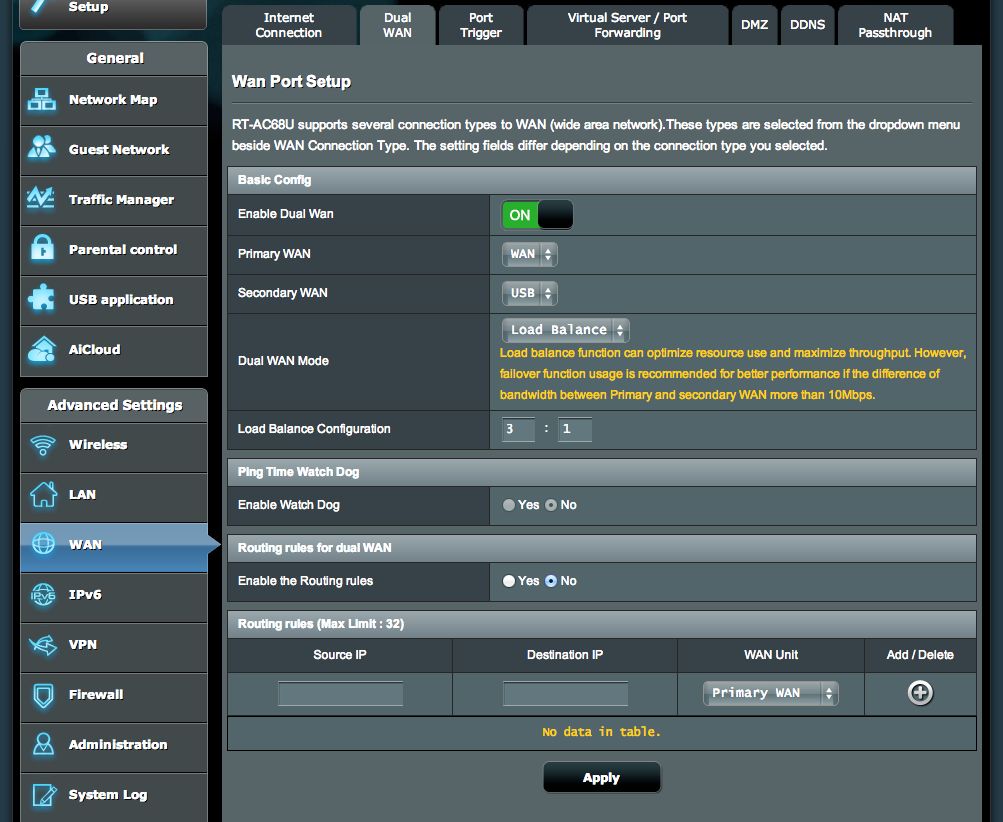The width and height of the screenshot is (1003, 822).
Task: Click the 'Routing rules for dual WAN' header
Action: tap(601, 548)
